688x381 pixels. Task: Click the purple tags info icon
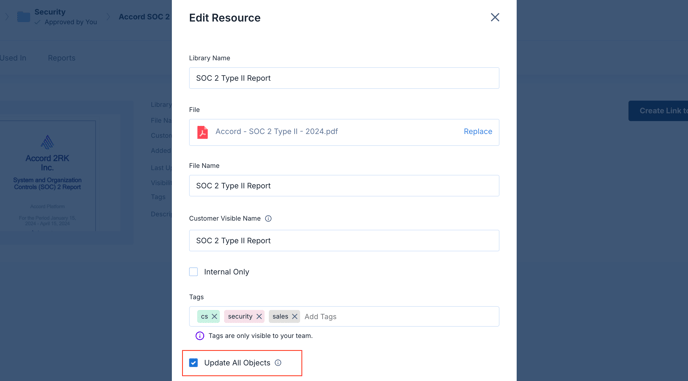[x=200, y=336]
